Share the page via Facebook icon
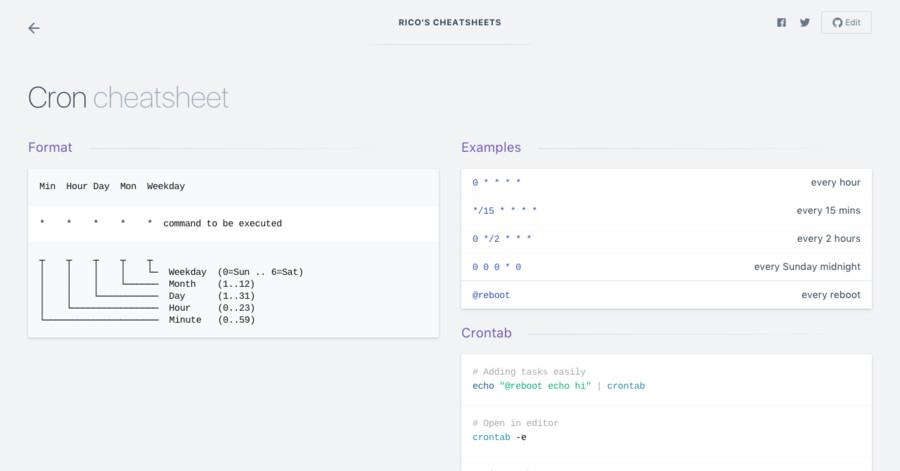 point(781,22)
